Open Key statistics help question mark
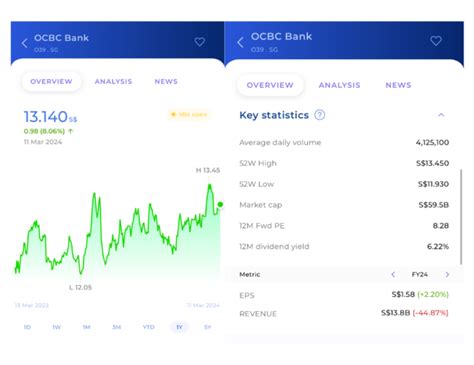474x365 pixels. click(x=320, y=115)
